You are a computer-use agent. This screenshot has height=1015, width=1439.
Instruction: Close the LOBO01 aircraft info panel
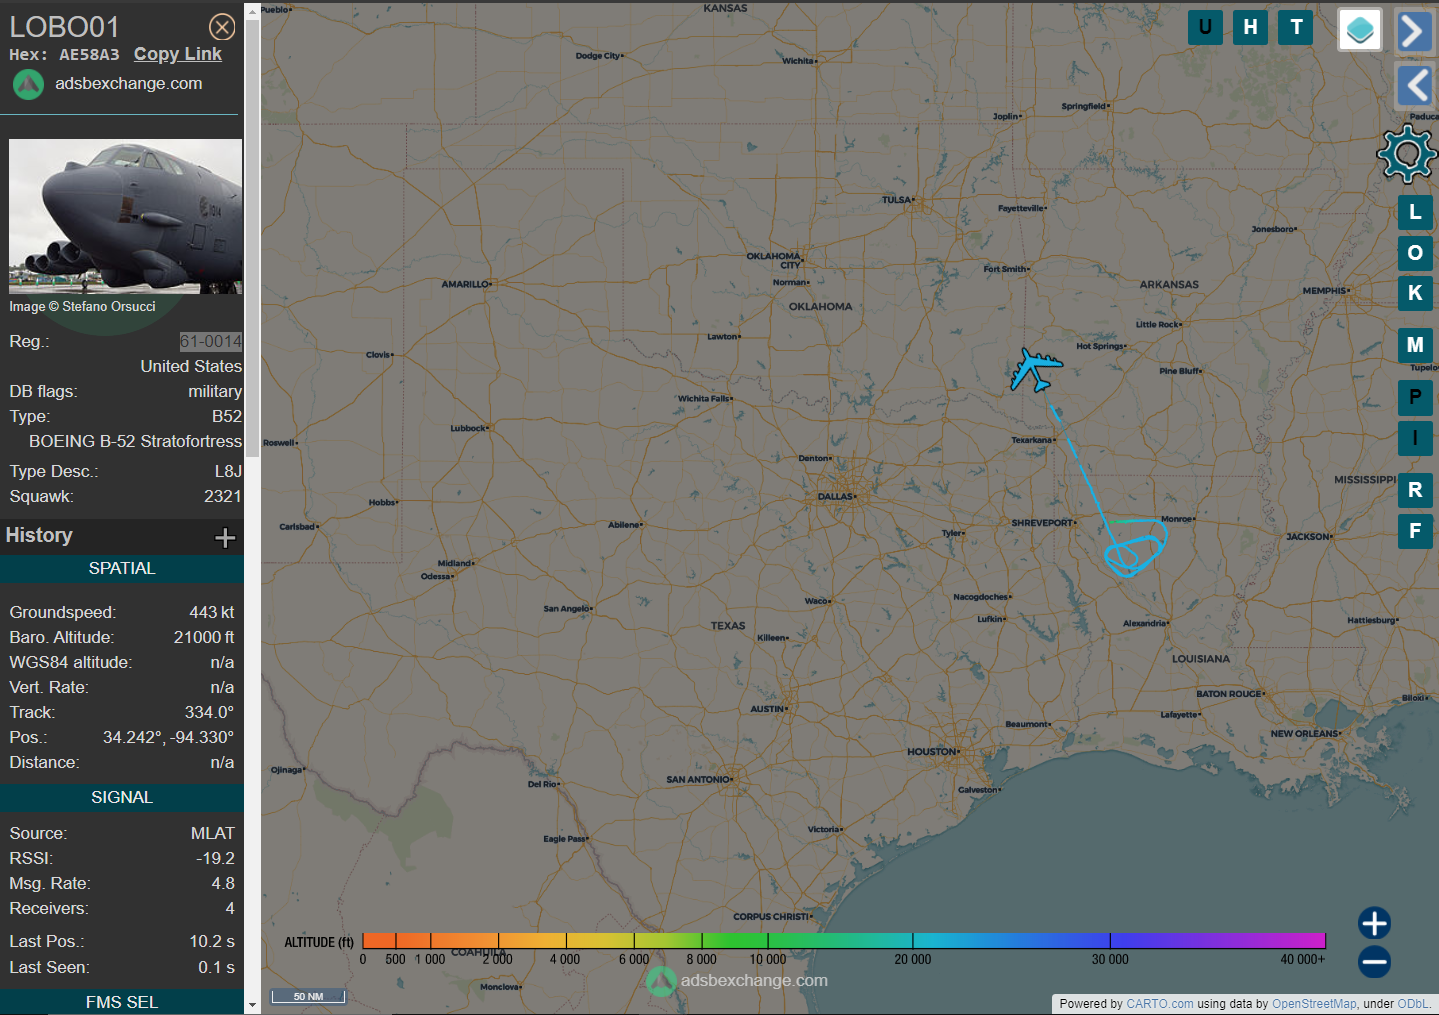click(x=222, y=27)
